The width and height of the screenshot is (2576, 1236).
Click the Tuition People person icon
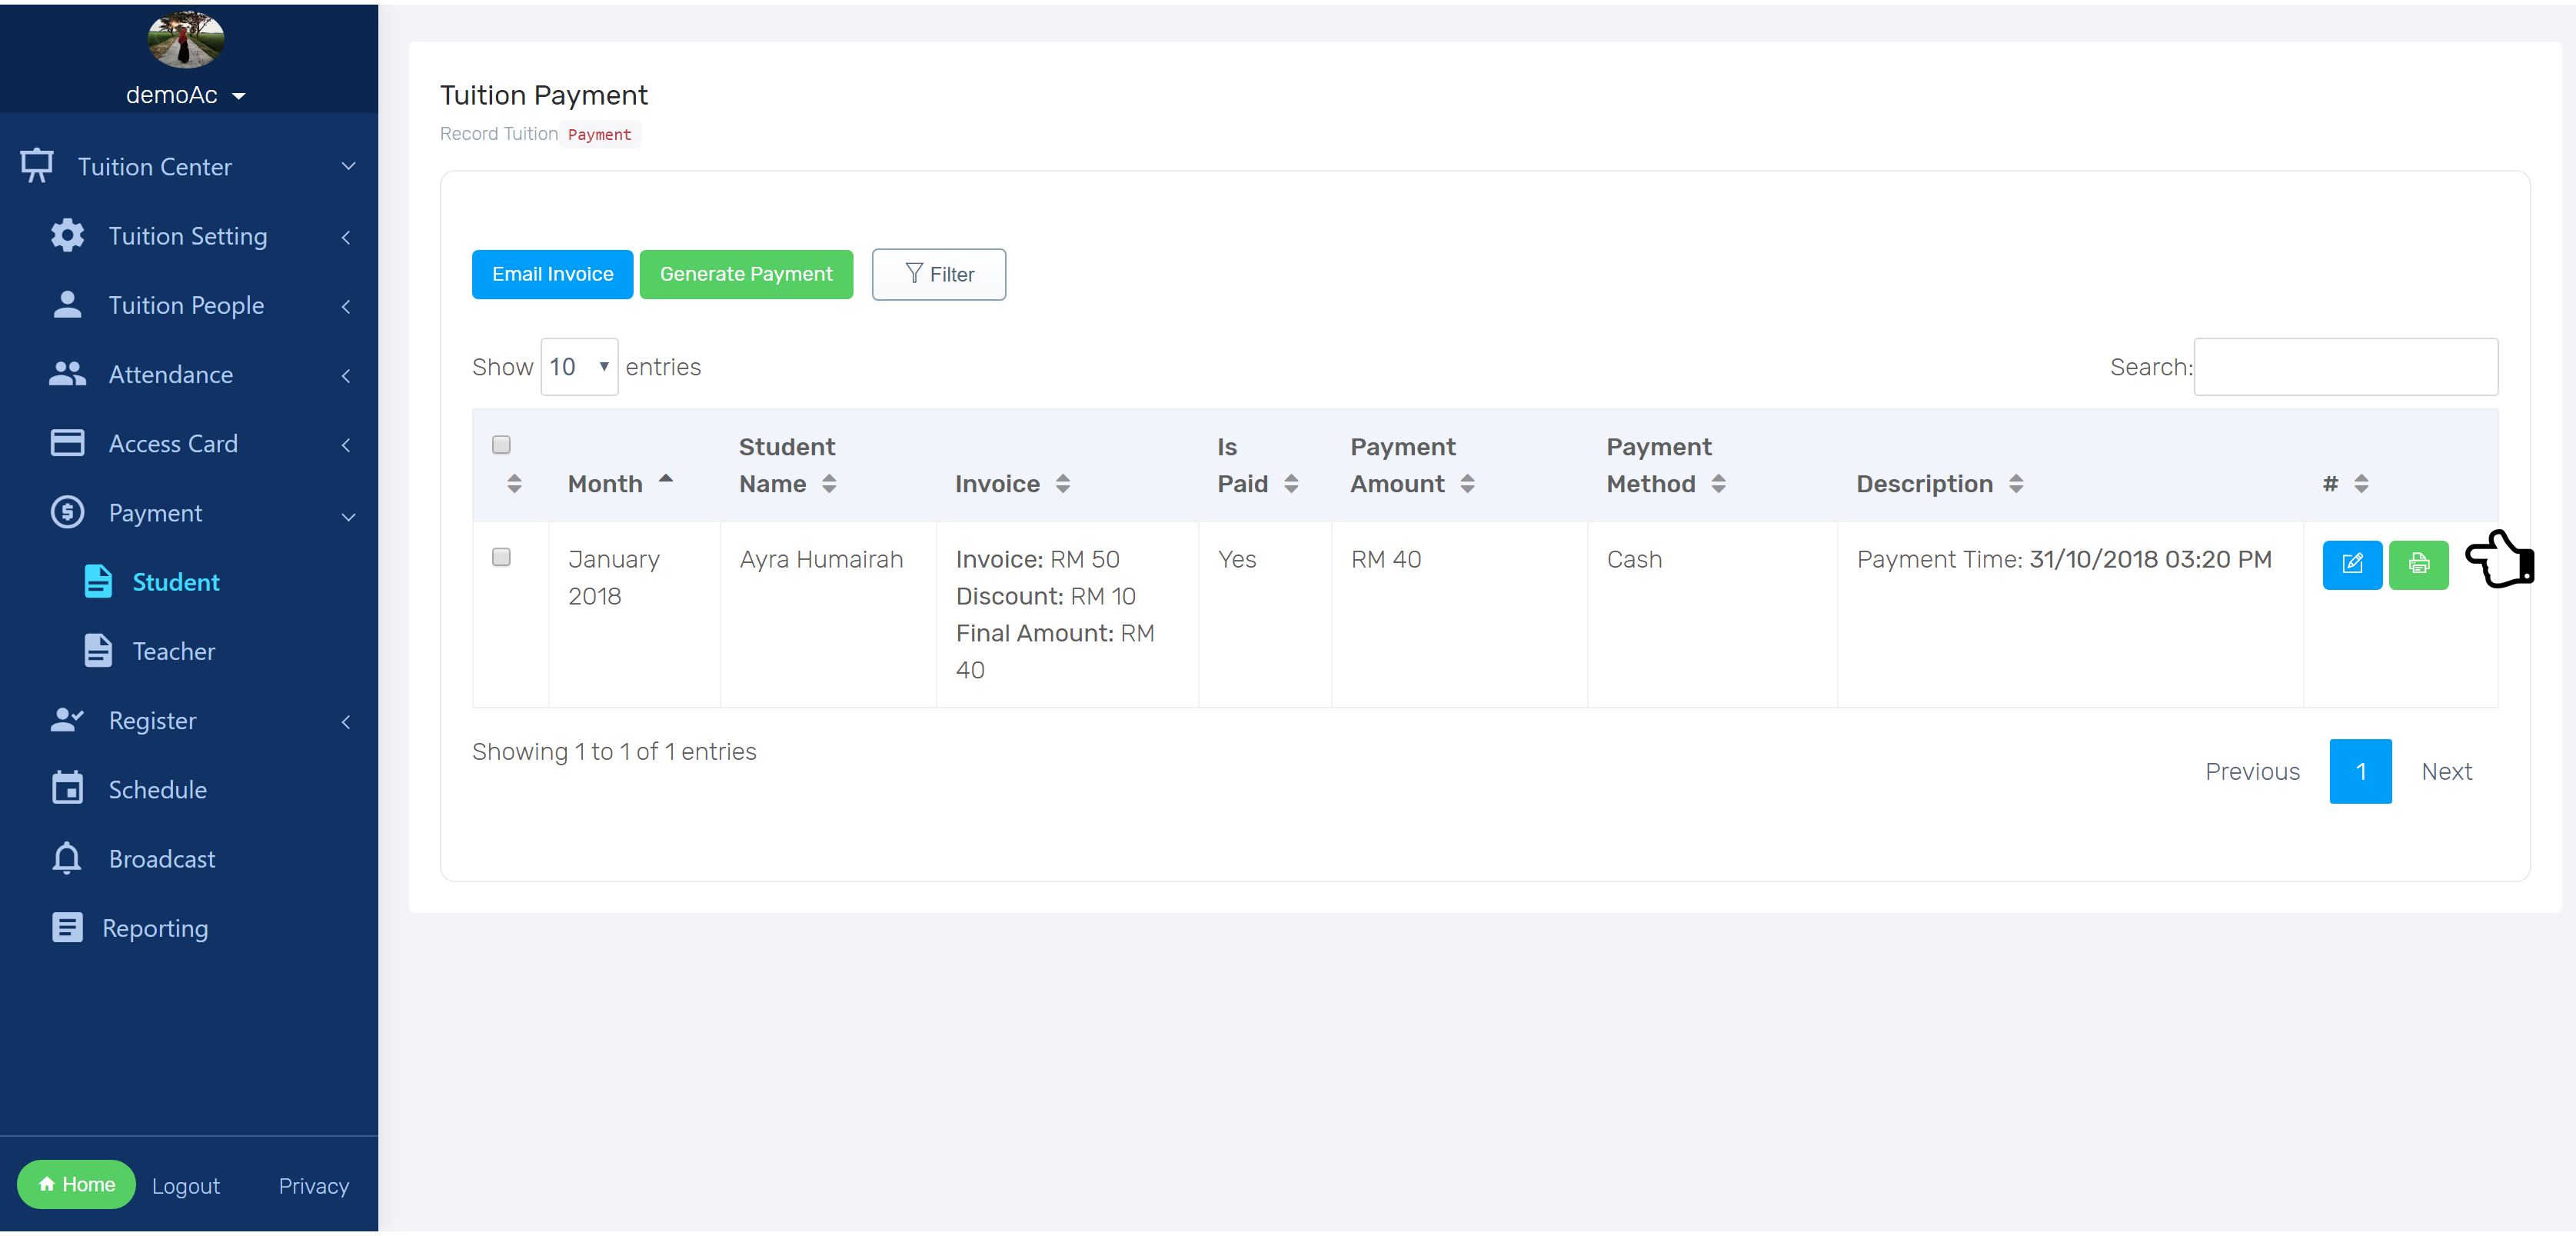pos(67,304)
